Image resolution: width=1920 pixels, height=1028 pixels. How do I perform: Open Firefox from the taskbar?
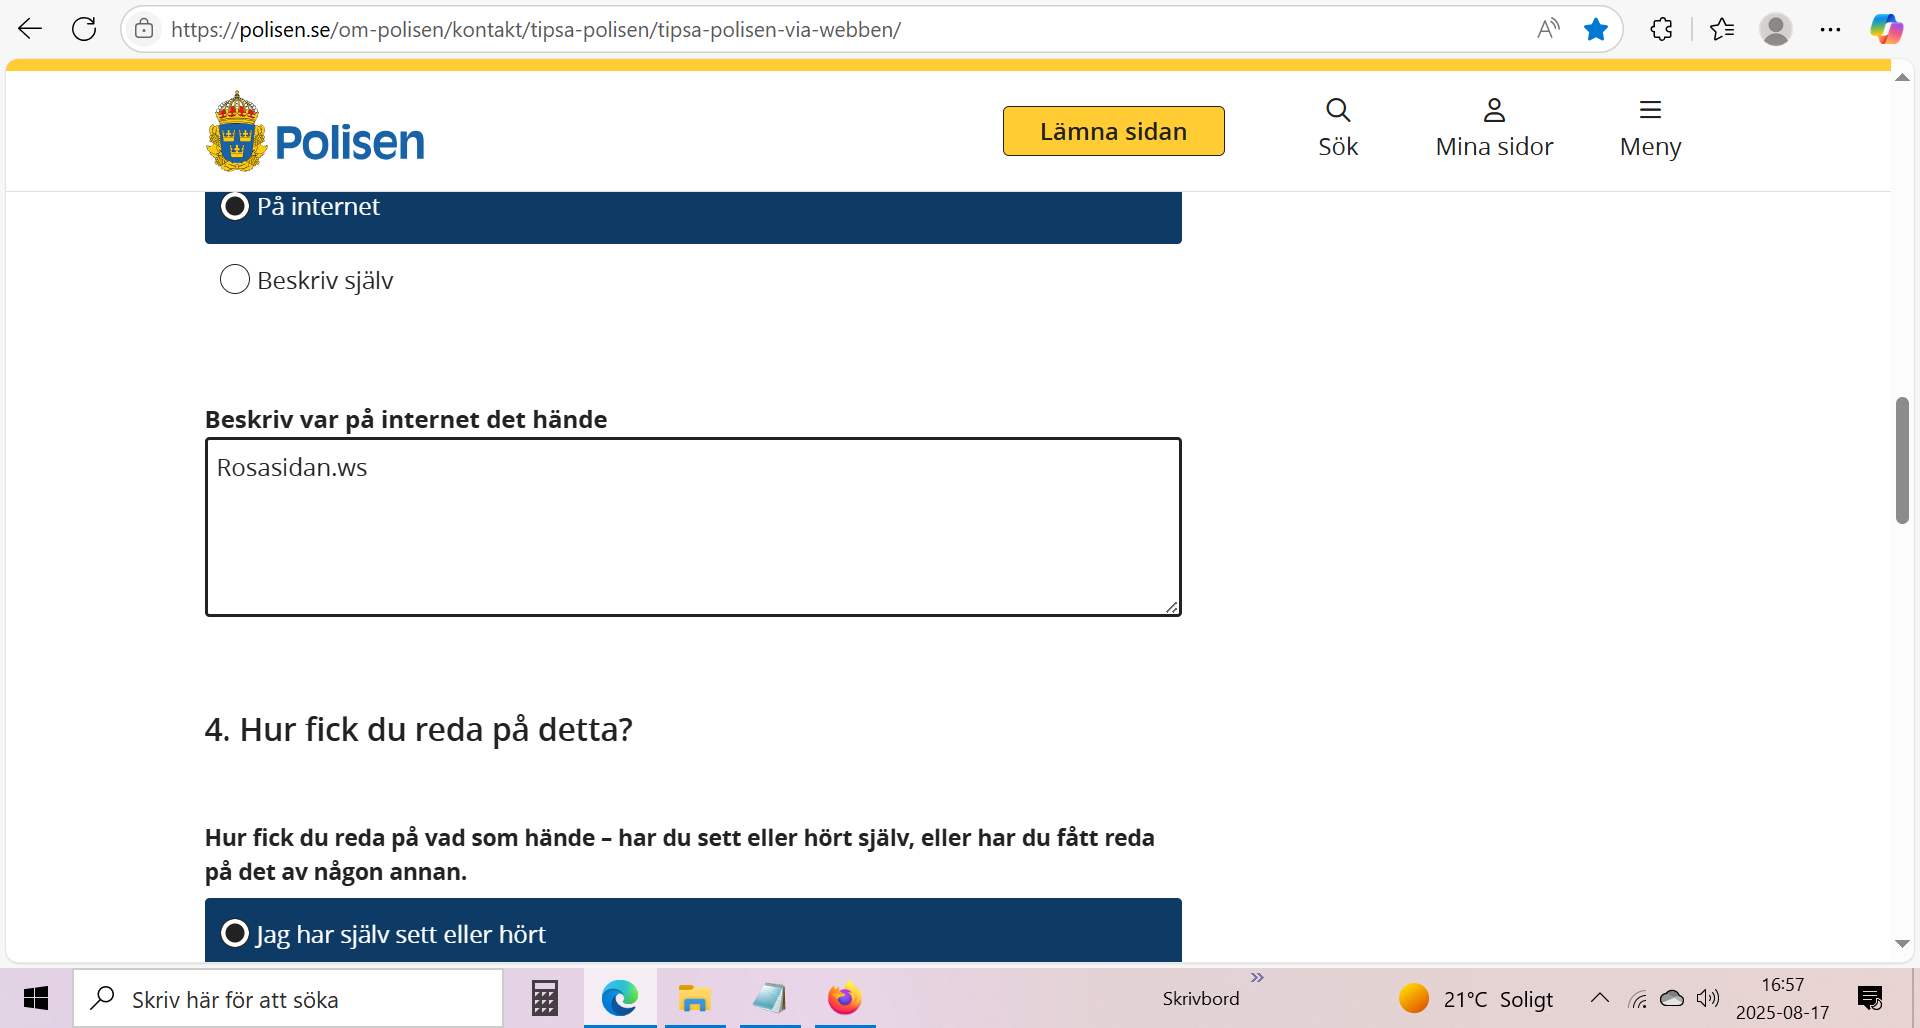click(x=844, y=998)
